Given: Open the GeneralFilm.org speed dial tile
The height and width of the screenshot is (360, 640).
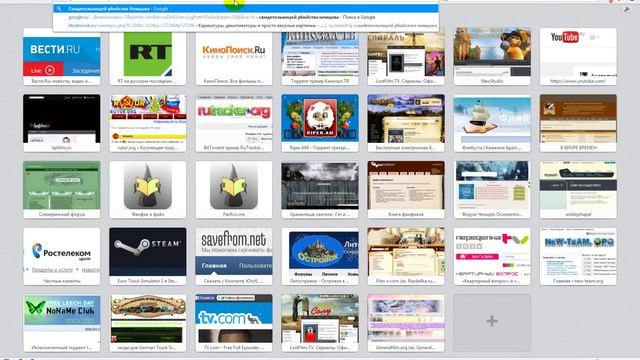Looking at the screenshot, I should [x=406, y=323].
